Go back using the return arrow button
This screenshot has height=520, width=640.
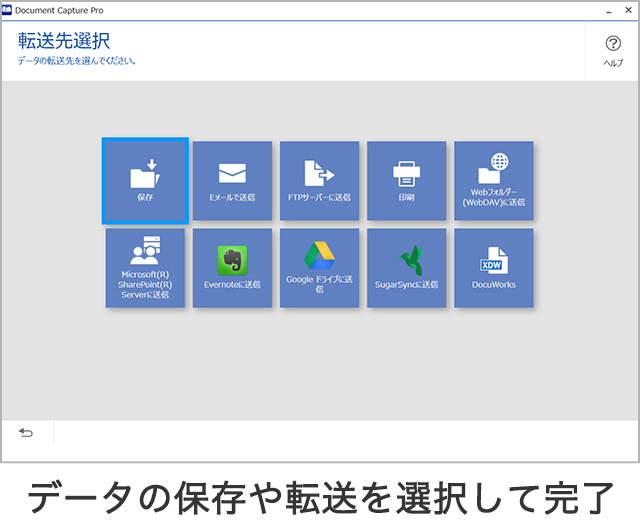point(26,433)
